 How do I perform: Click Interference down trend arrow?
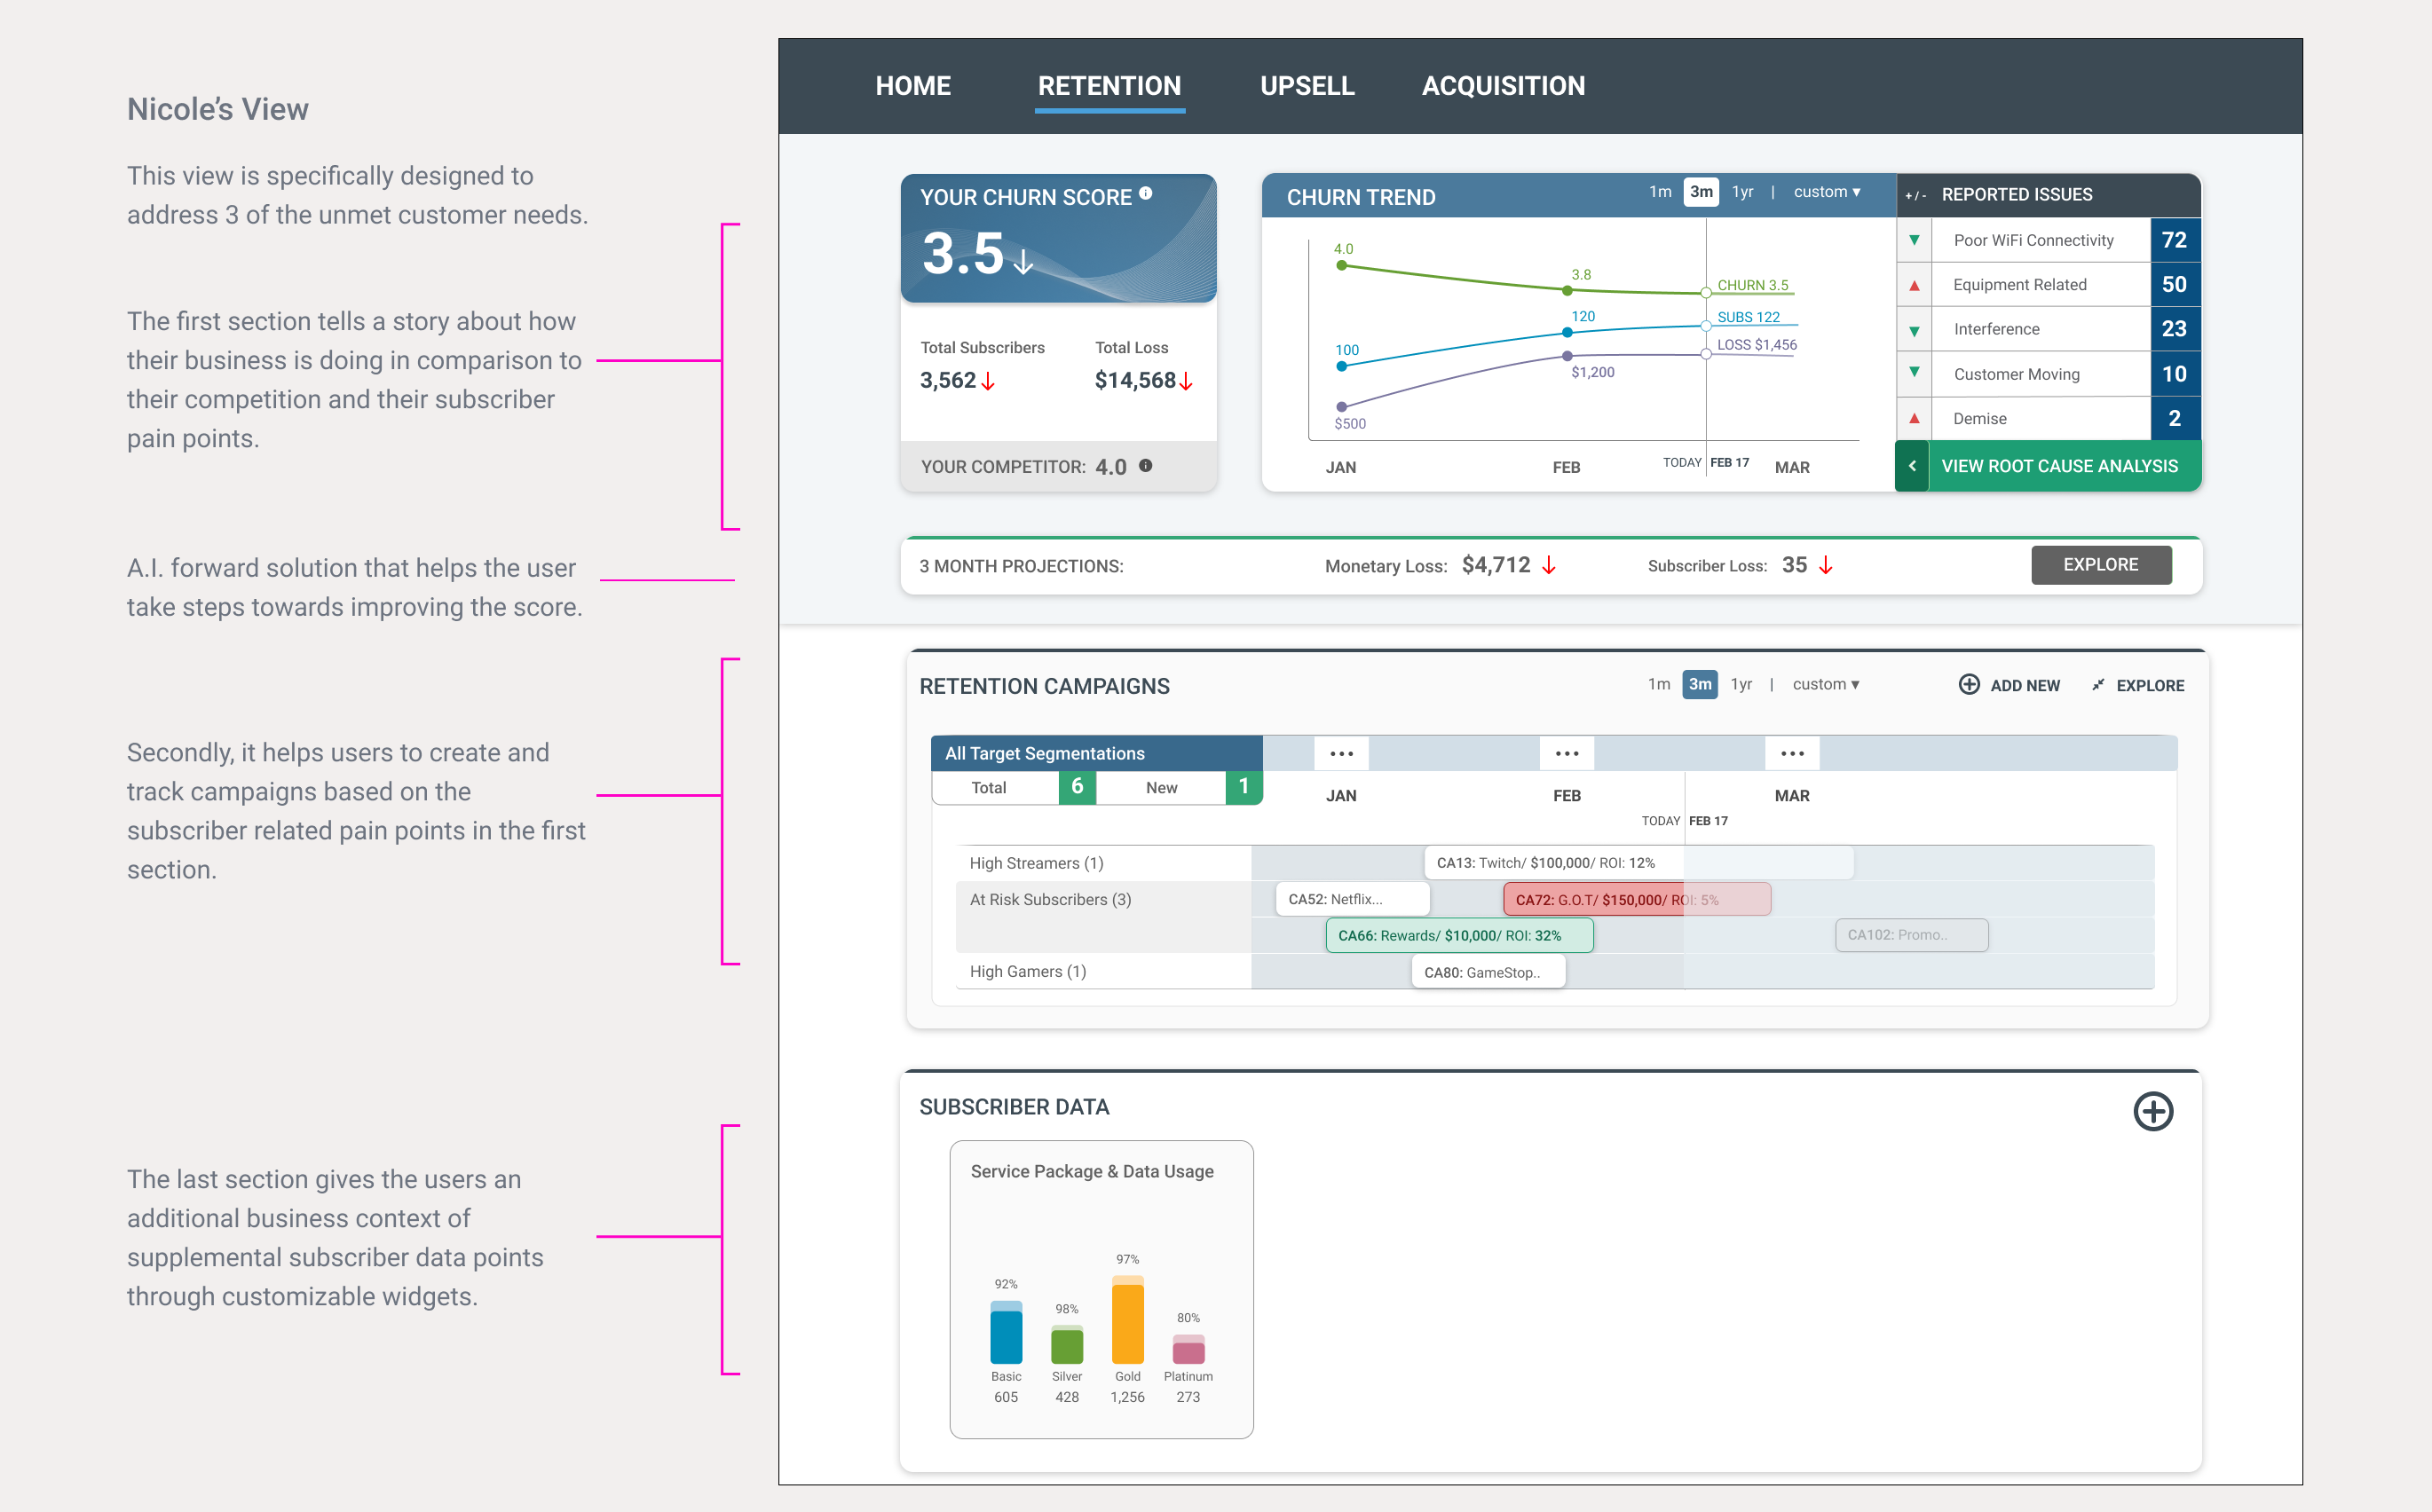[x=1914, y=330]
